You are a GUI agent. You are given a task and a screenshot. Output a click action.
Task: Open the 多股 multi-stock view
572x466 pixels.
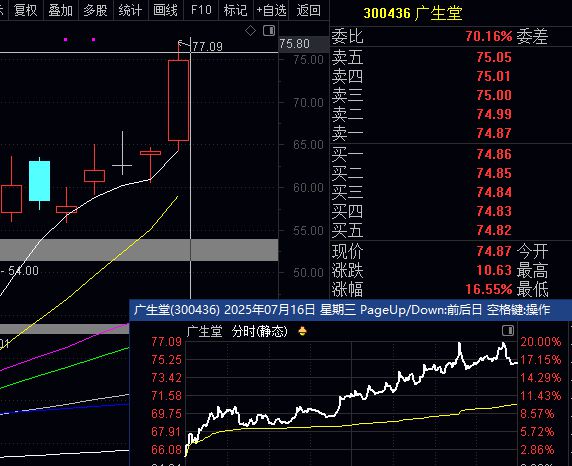tap(96, 10)
